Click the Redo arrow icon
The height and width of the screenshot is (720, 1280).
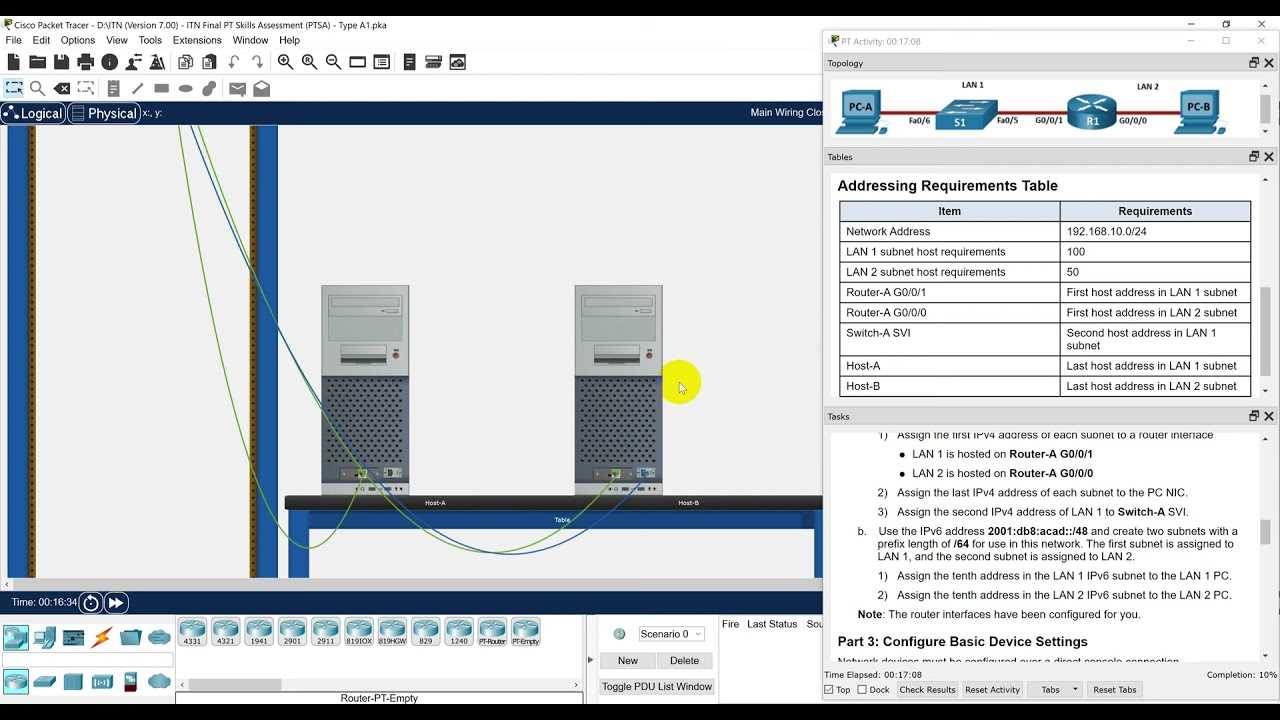[x=257, y=62]
